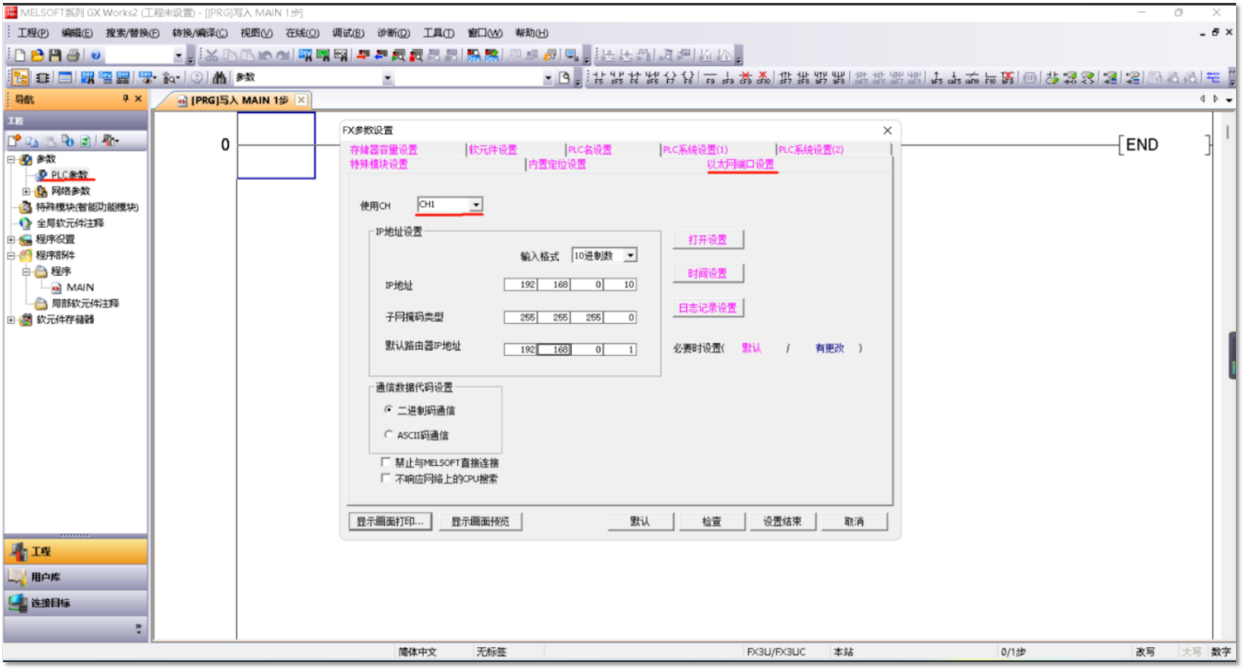Save the project with the floppy disk icon
This screenshot has width=1245, height=671.
pyautogui.click(x=54, y=56)
